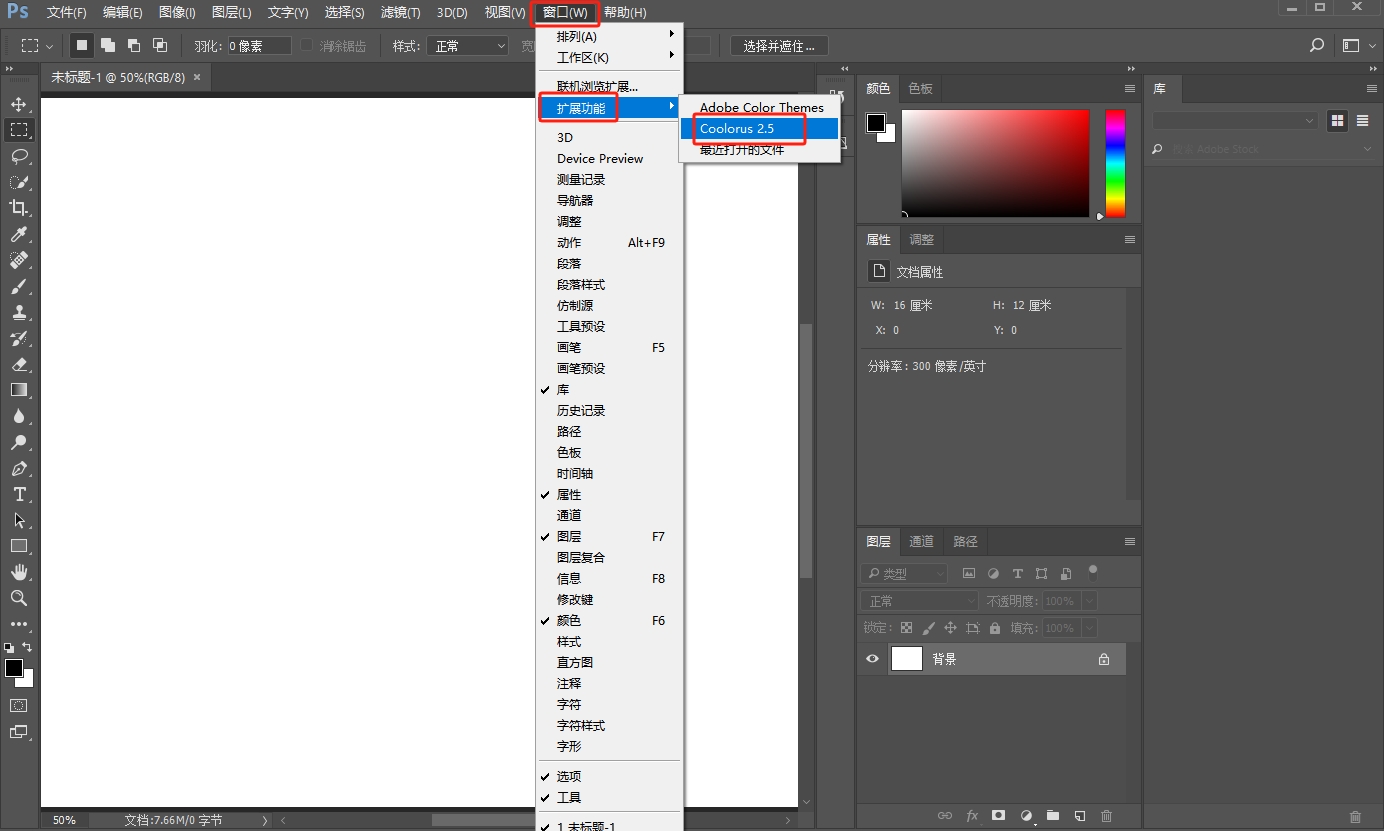
Task: Select the Type tool
Action: pos(18,494)
